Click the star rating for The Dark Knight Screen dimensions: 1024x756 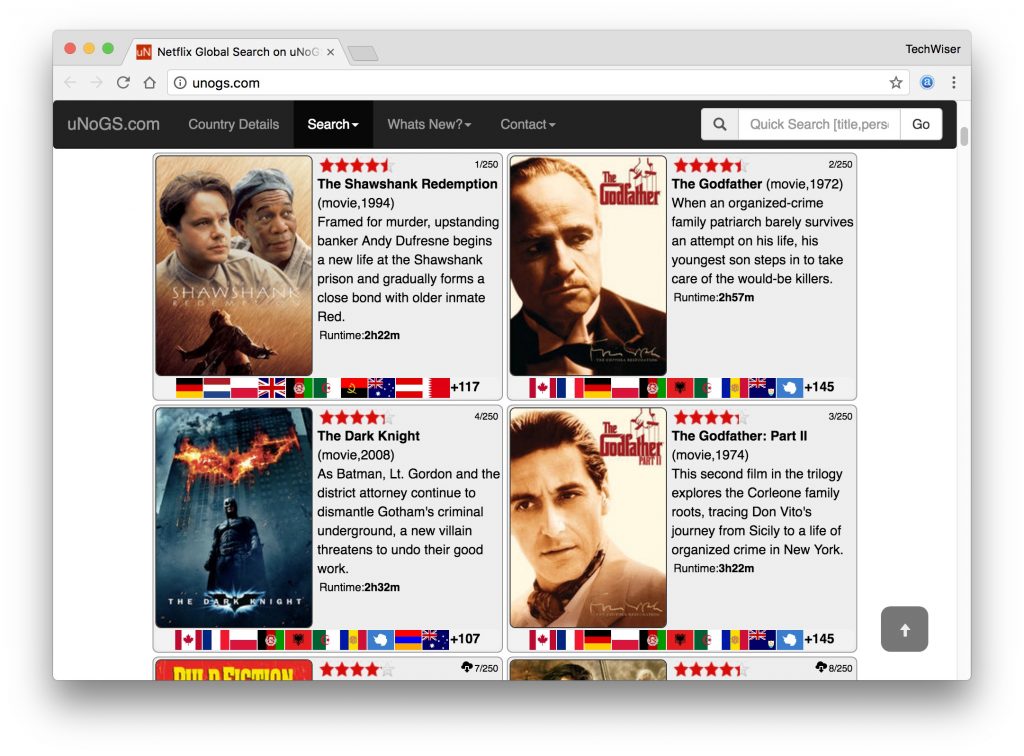(357, 417)
